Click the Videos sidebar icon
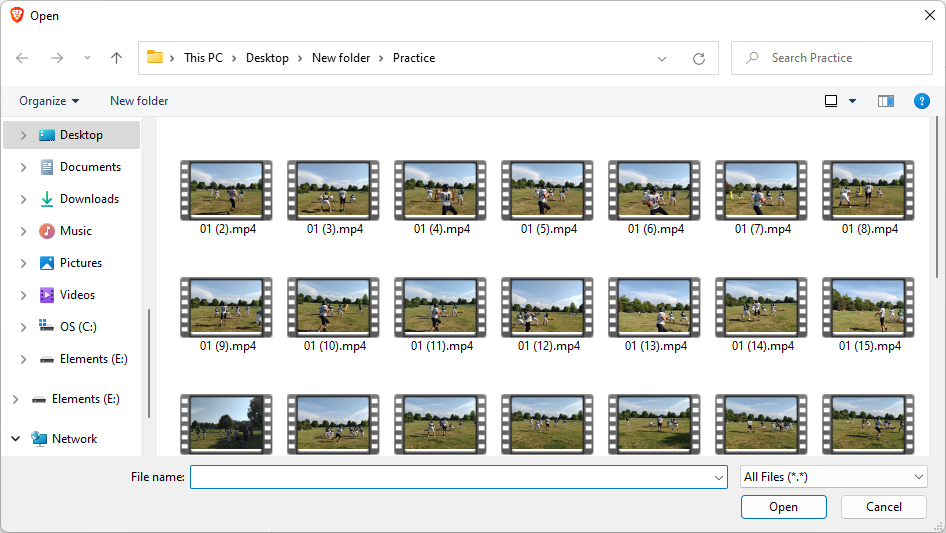946x533 pixels. (46, 295)
